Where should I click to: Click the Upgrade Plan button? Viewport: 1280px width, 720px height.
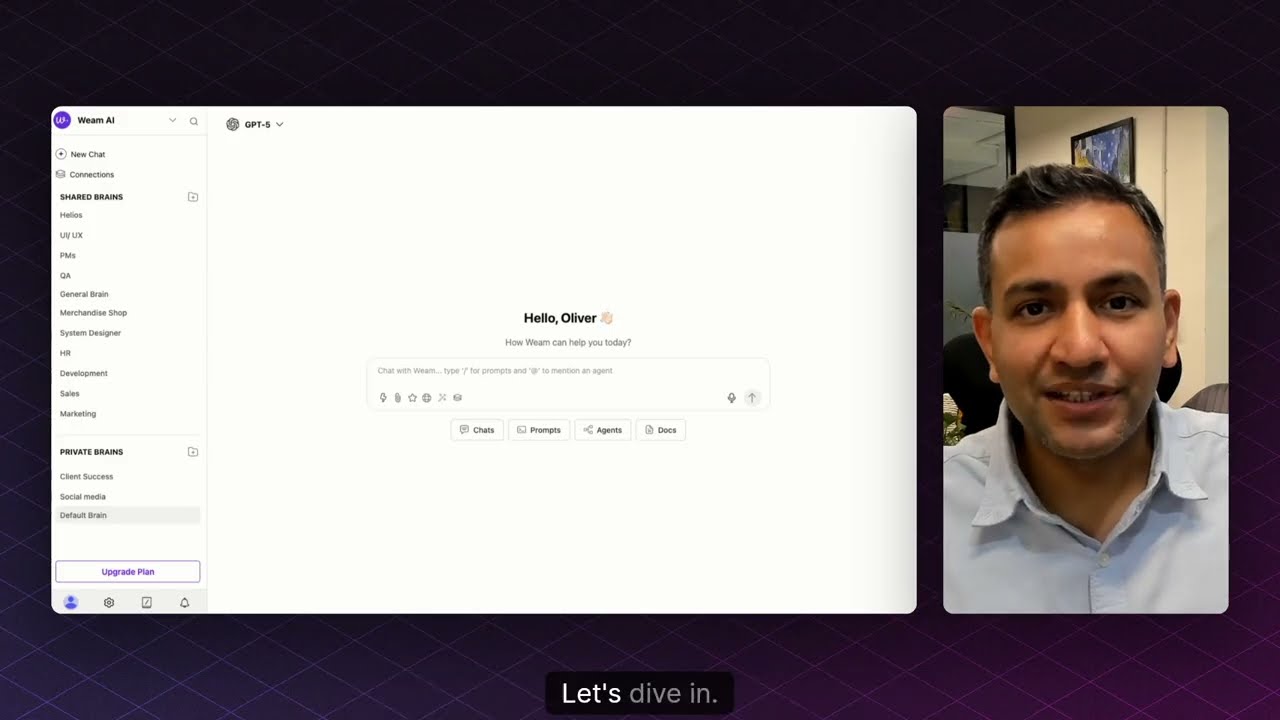coord(128,572)
